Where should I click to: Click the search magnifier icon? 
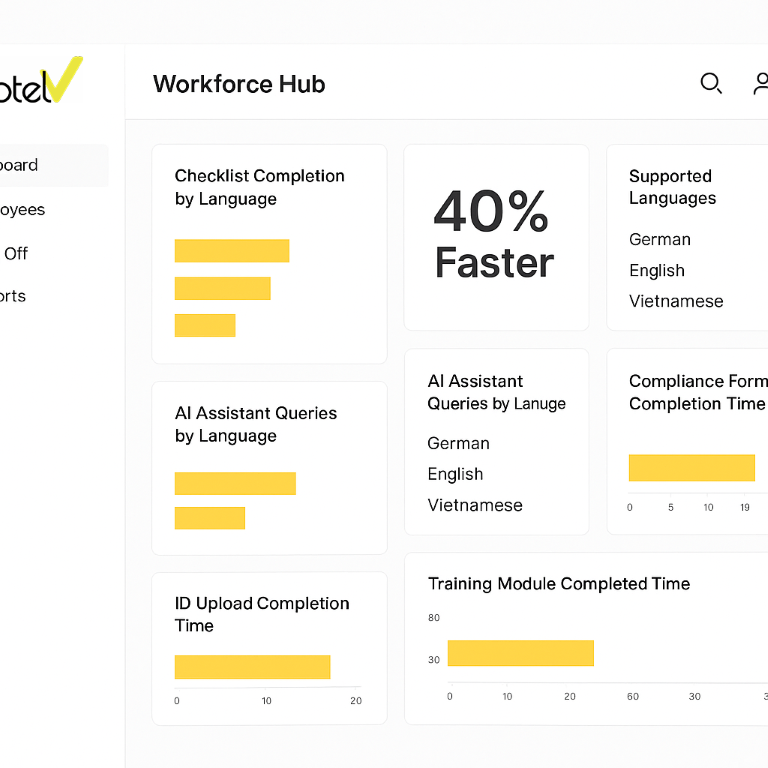tap(711, 84)
